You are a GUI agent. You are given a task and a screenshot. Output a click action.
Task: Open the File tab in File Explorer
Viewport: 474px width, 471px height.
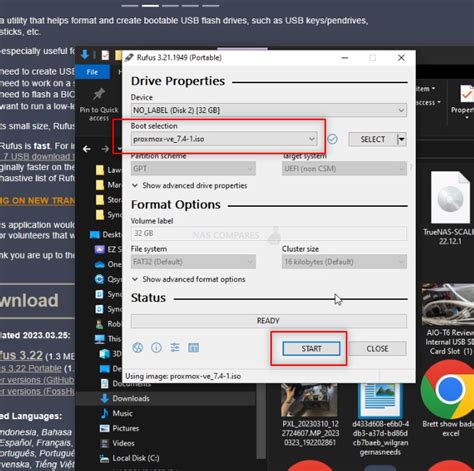tap(92, 72)
